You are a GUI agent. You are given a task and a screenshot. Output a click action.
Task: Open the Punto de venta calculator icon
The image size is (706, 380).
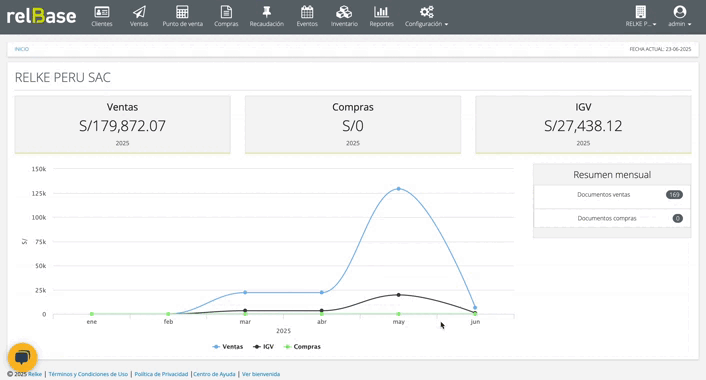tap(182, 12)
